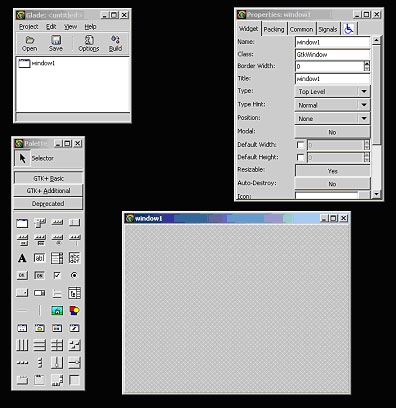Switch to the Packing tab in Properties

click(x=274, y=29)
